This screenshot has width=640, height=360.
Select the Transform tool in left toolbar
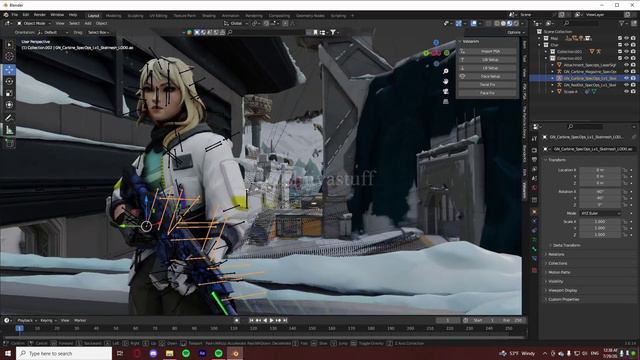pyautogui.click(x=9, y=105)
